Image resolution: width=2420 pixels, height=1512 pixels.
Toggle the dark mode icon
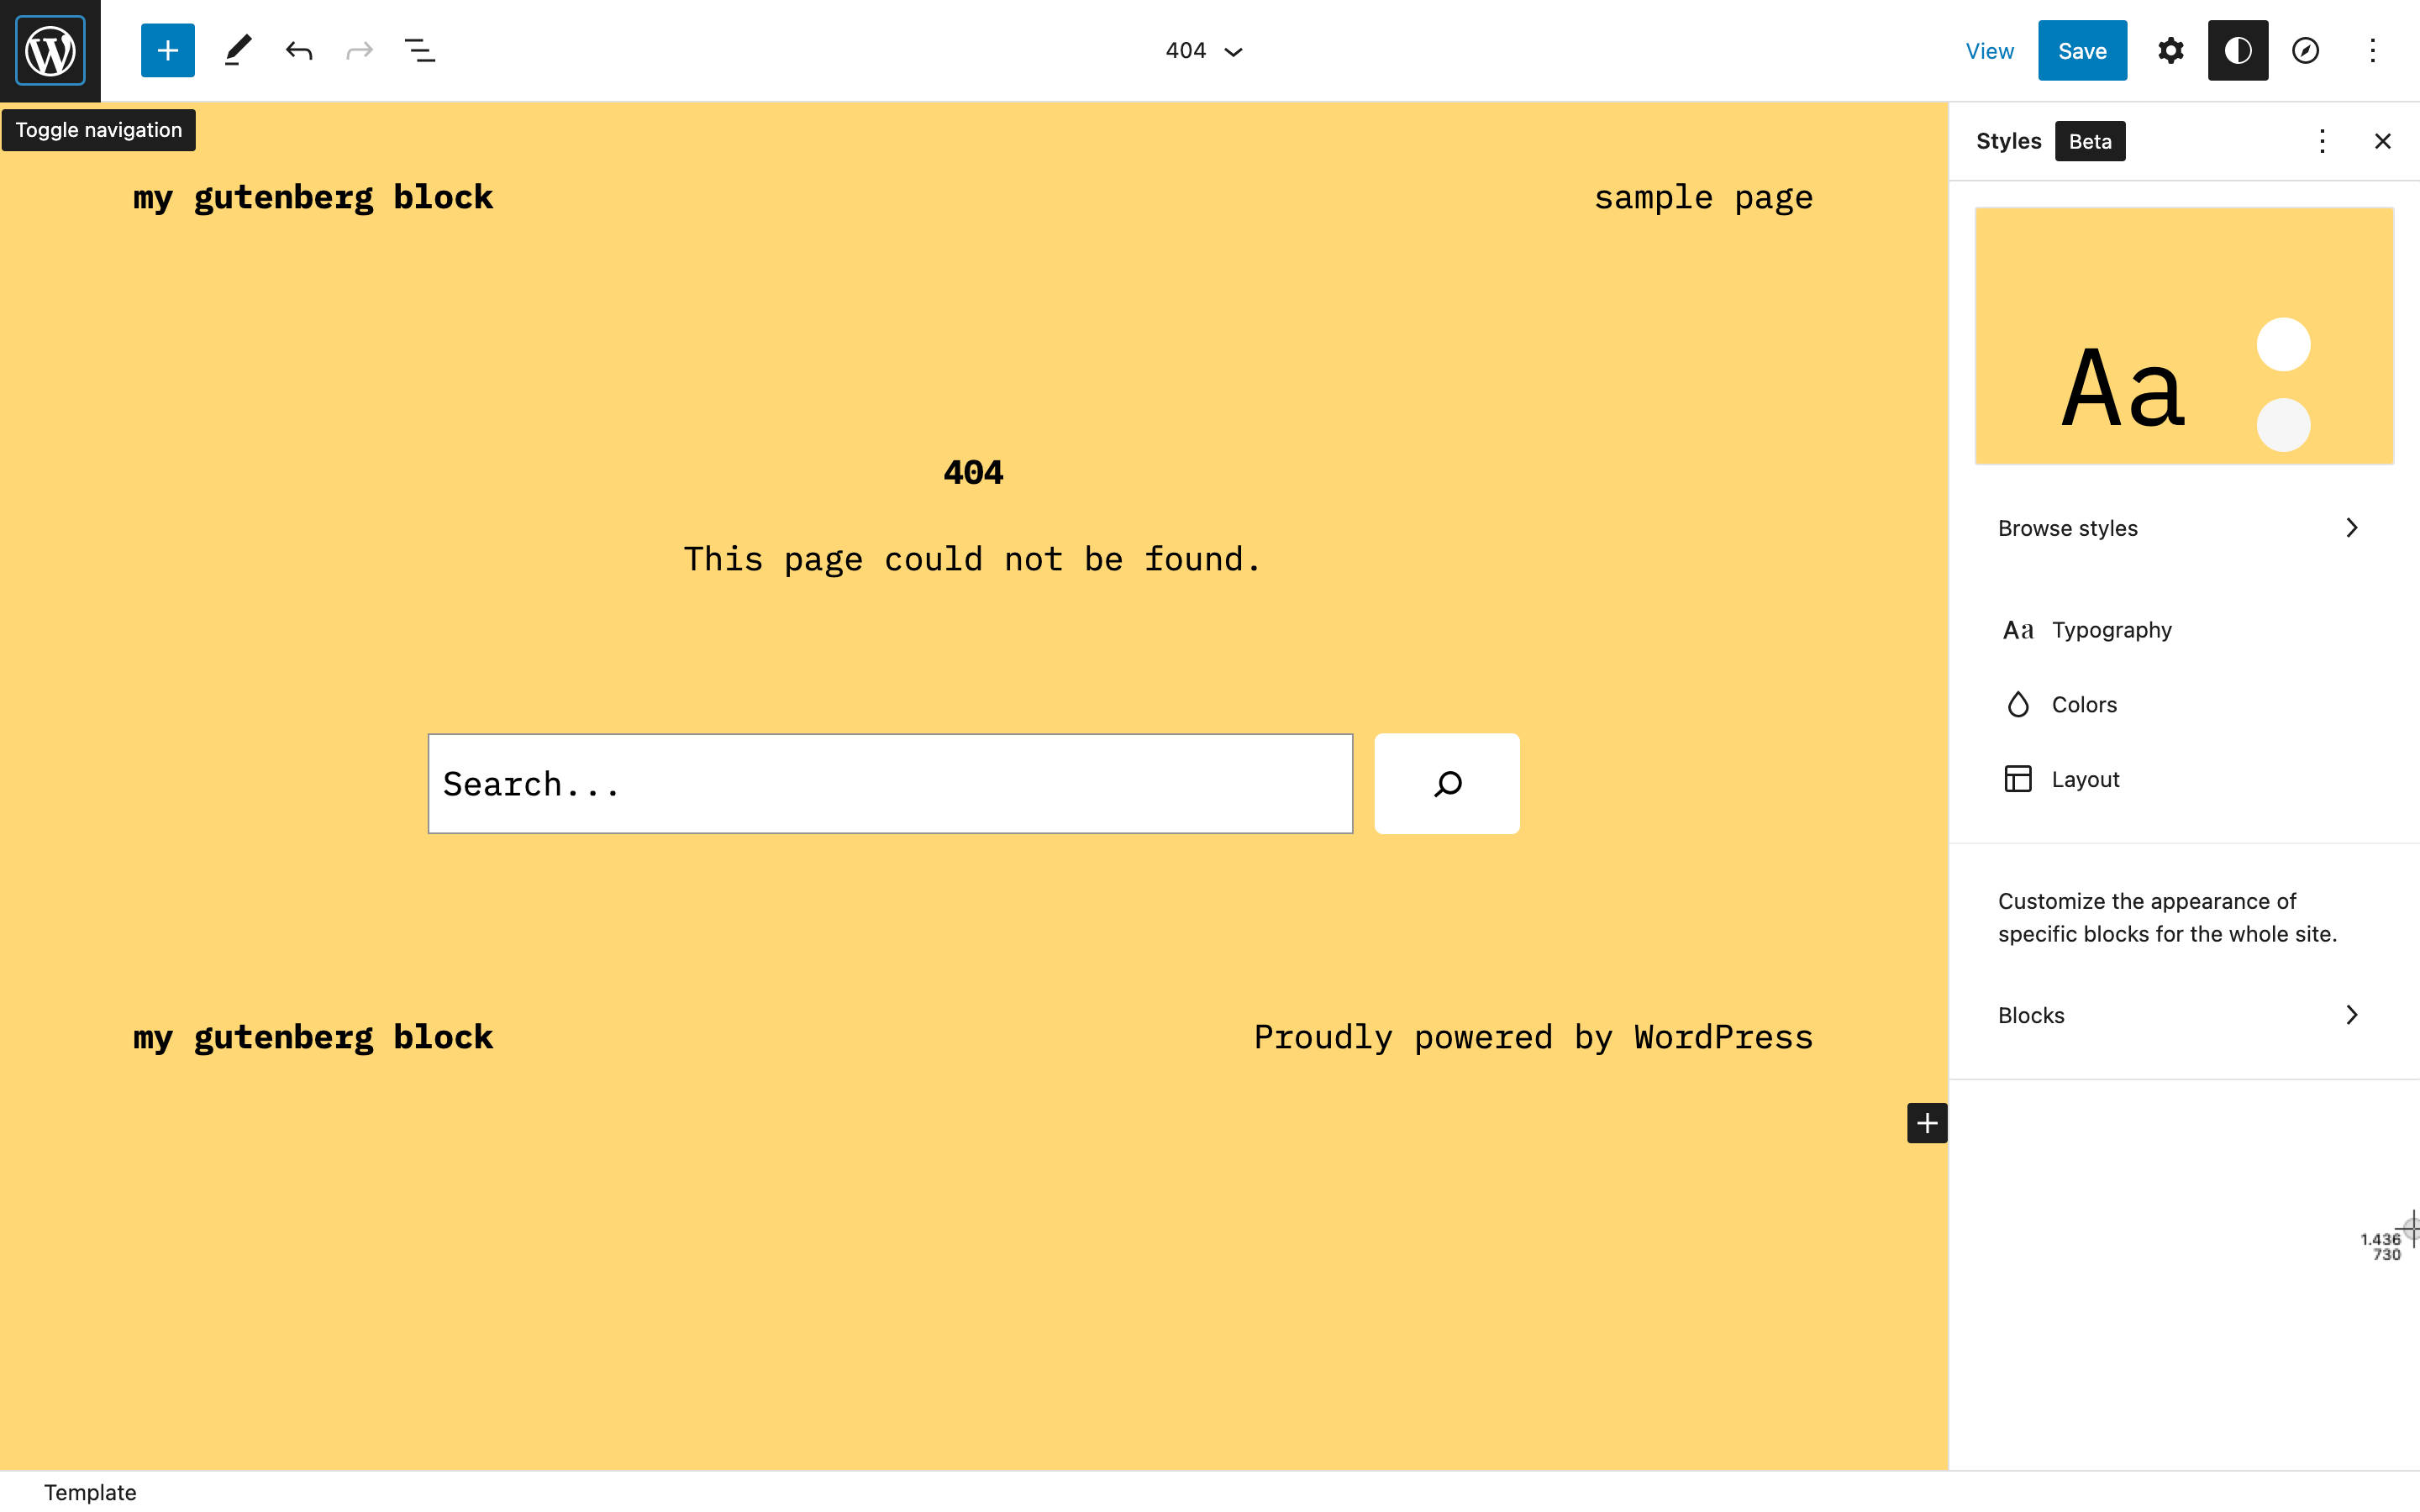pyautogui.click(x=2238, y=50)
